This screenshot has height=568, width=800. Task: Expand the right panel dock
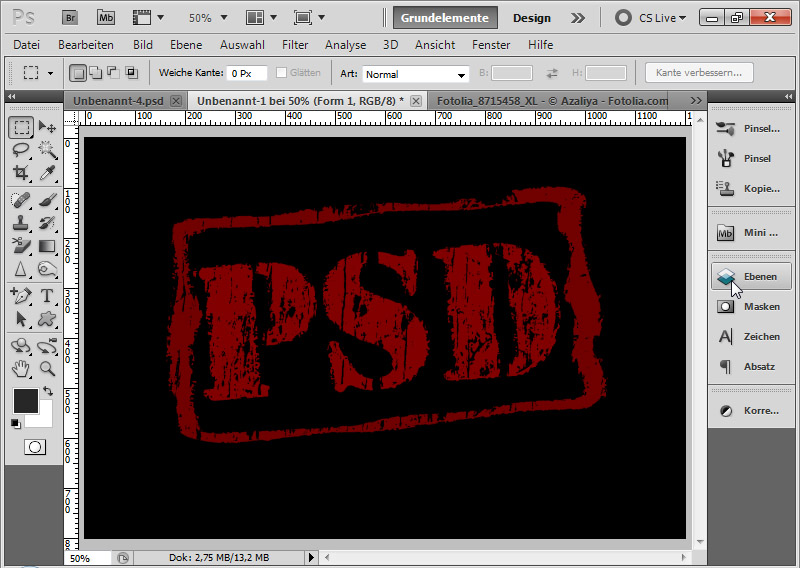(x=789, y=96)
